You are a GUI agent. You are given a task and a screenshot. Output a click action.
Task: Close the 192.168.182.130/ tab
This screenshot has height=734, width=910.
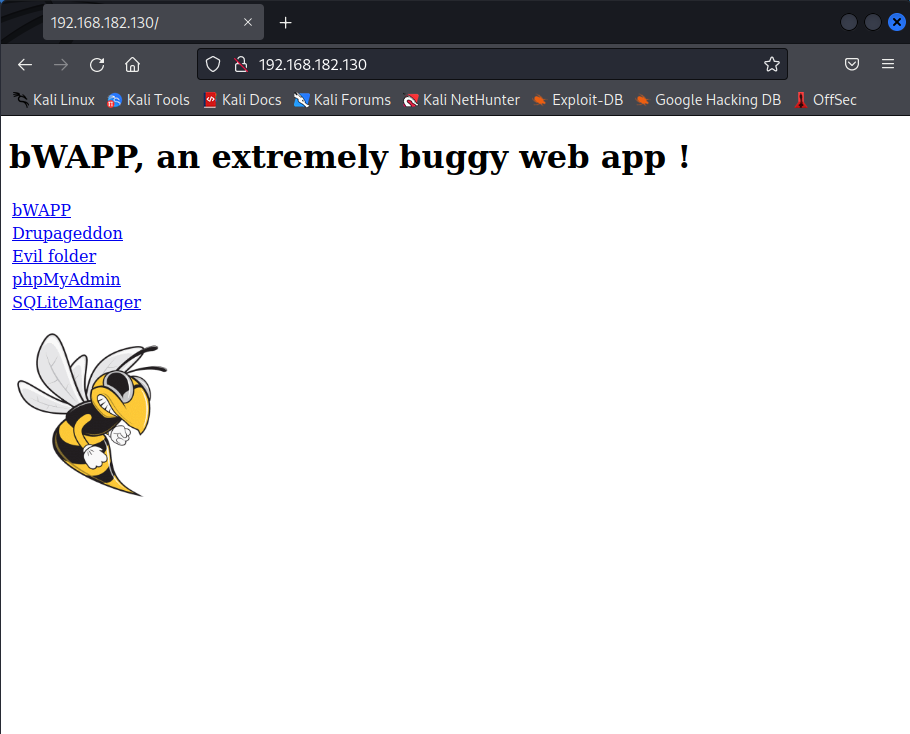tap(248, 22)
